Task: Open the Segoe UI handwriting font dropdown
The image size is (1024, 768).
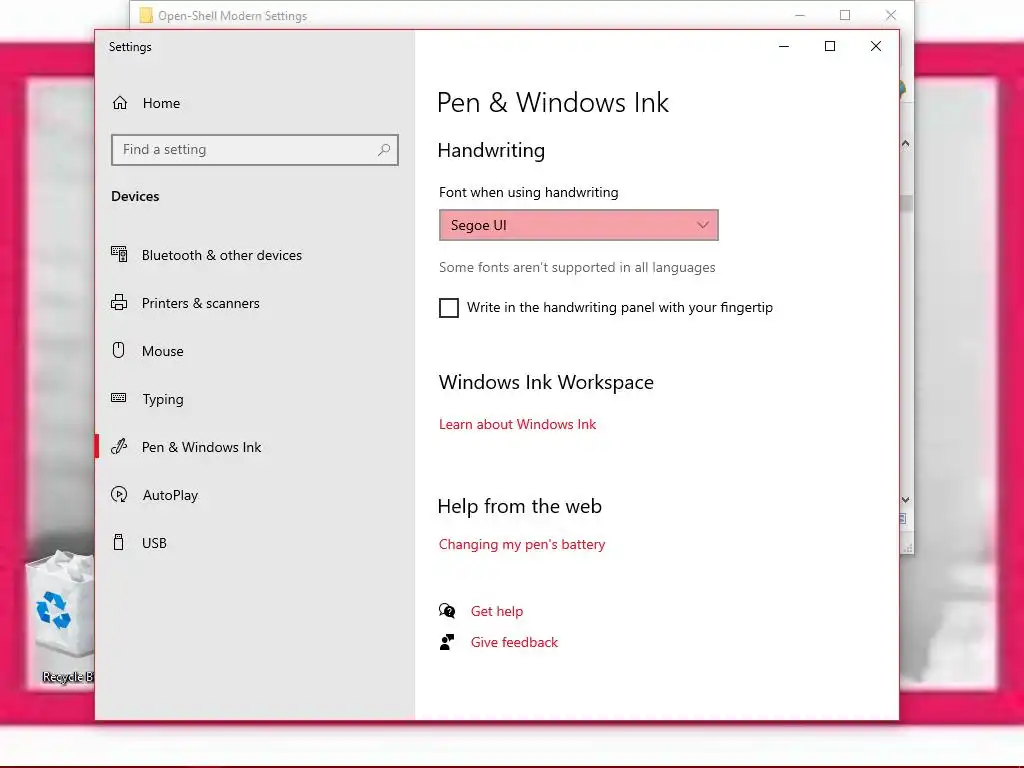Action: (x=579, y=225)
